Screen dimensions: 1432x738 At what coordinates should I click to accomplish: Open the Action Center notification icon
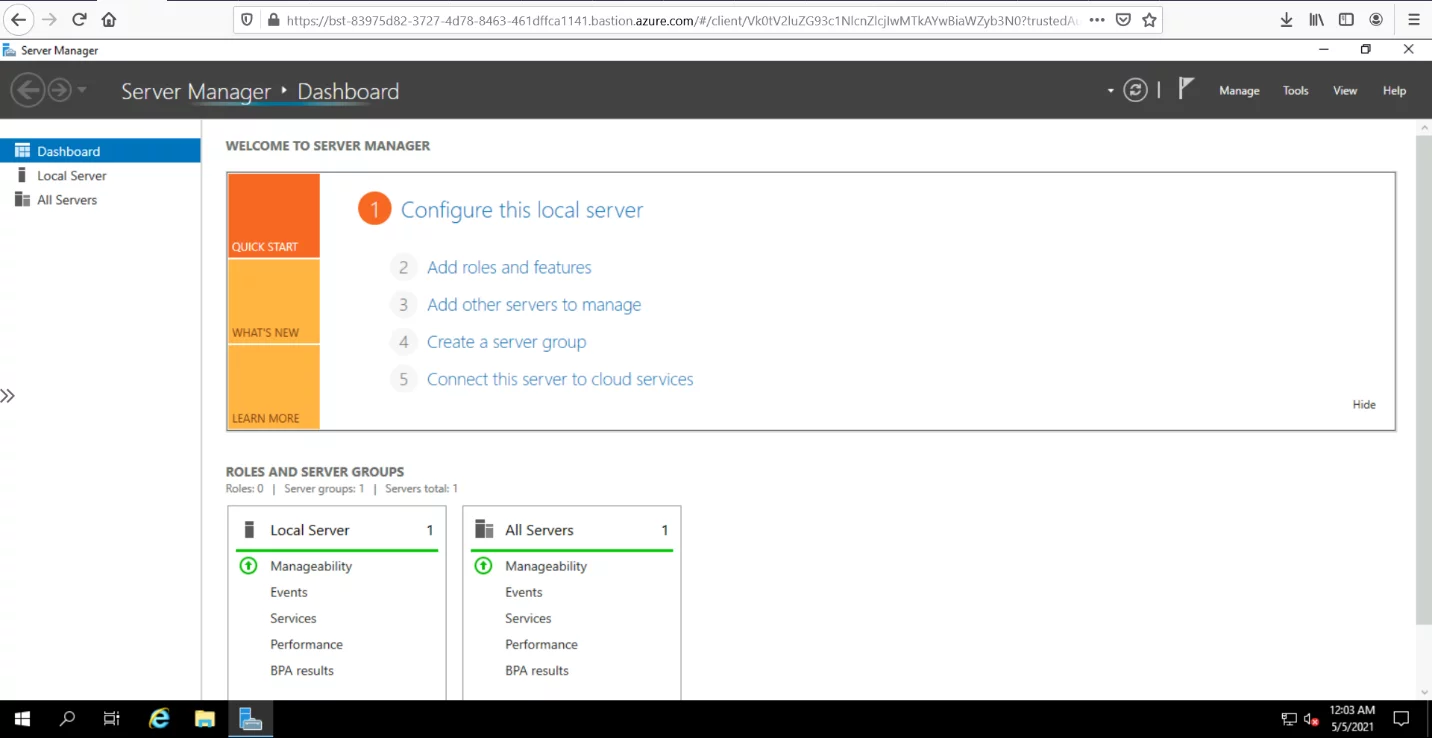[1401, 718]
